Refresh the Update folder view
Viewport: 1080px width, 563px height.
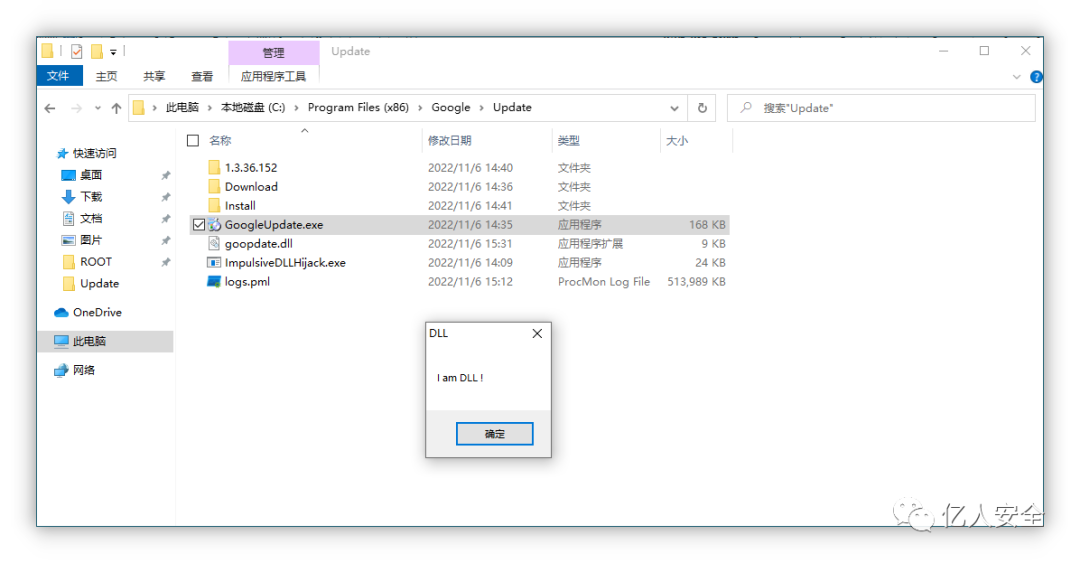tap(702, 108)
